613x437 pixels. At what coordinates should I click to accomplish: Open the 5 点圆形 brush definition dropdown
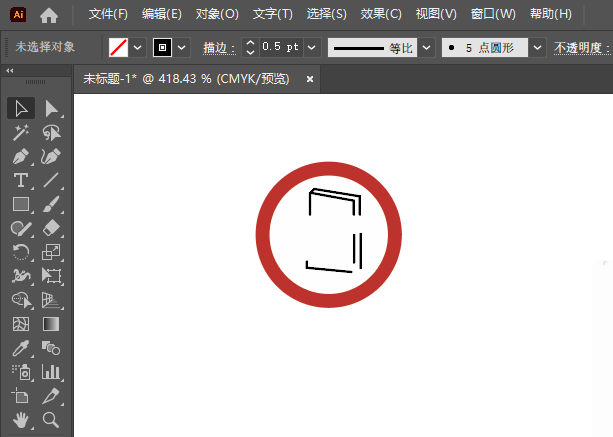pos(538,48)
